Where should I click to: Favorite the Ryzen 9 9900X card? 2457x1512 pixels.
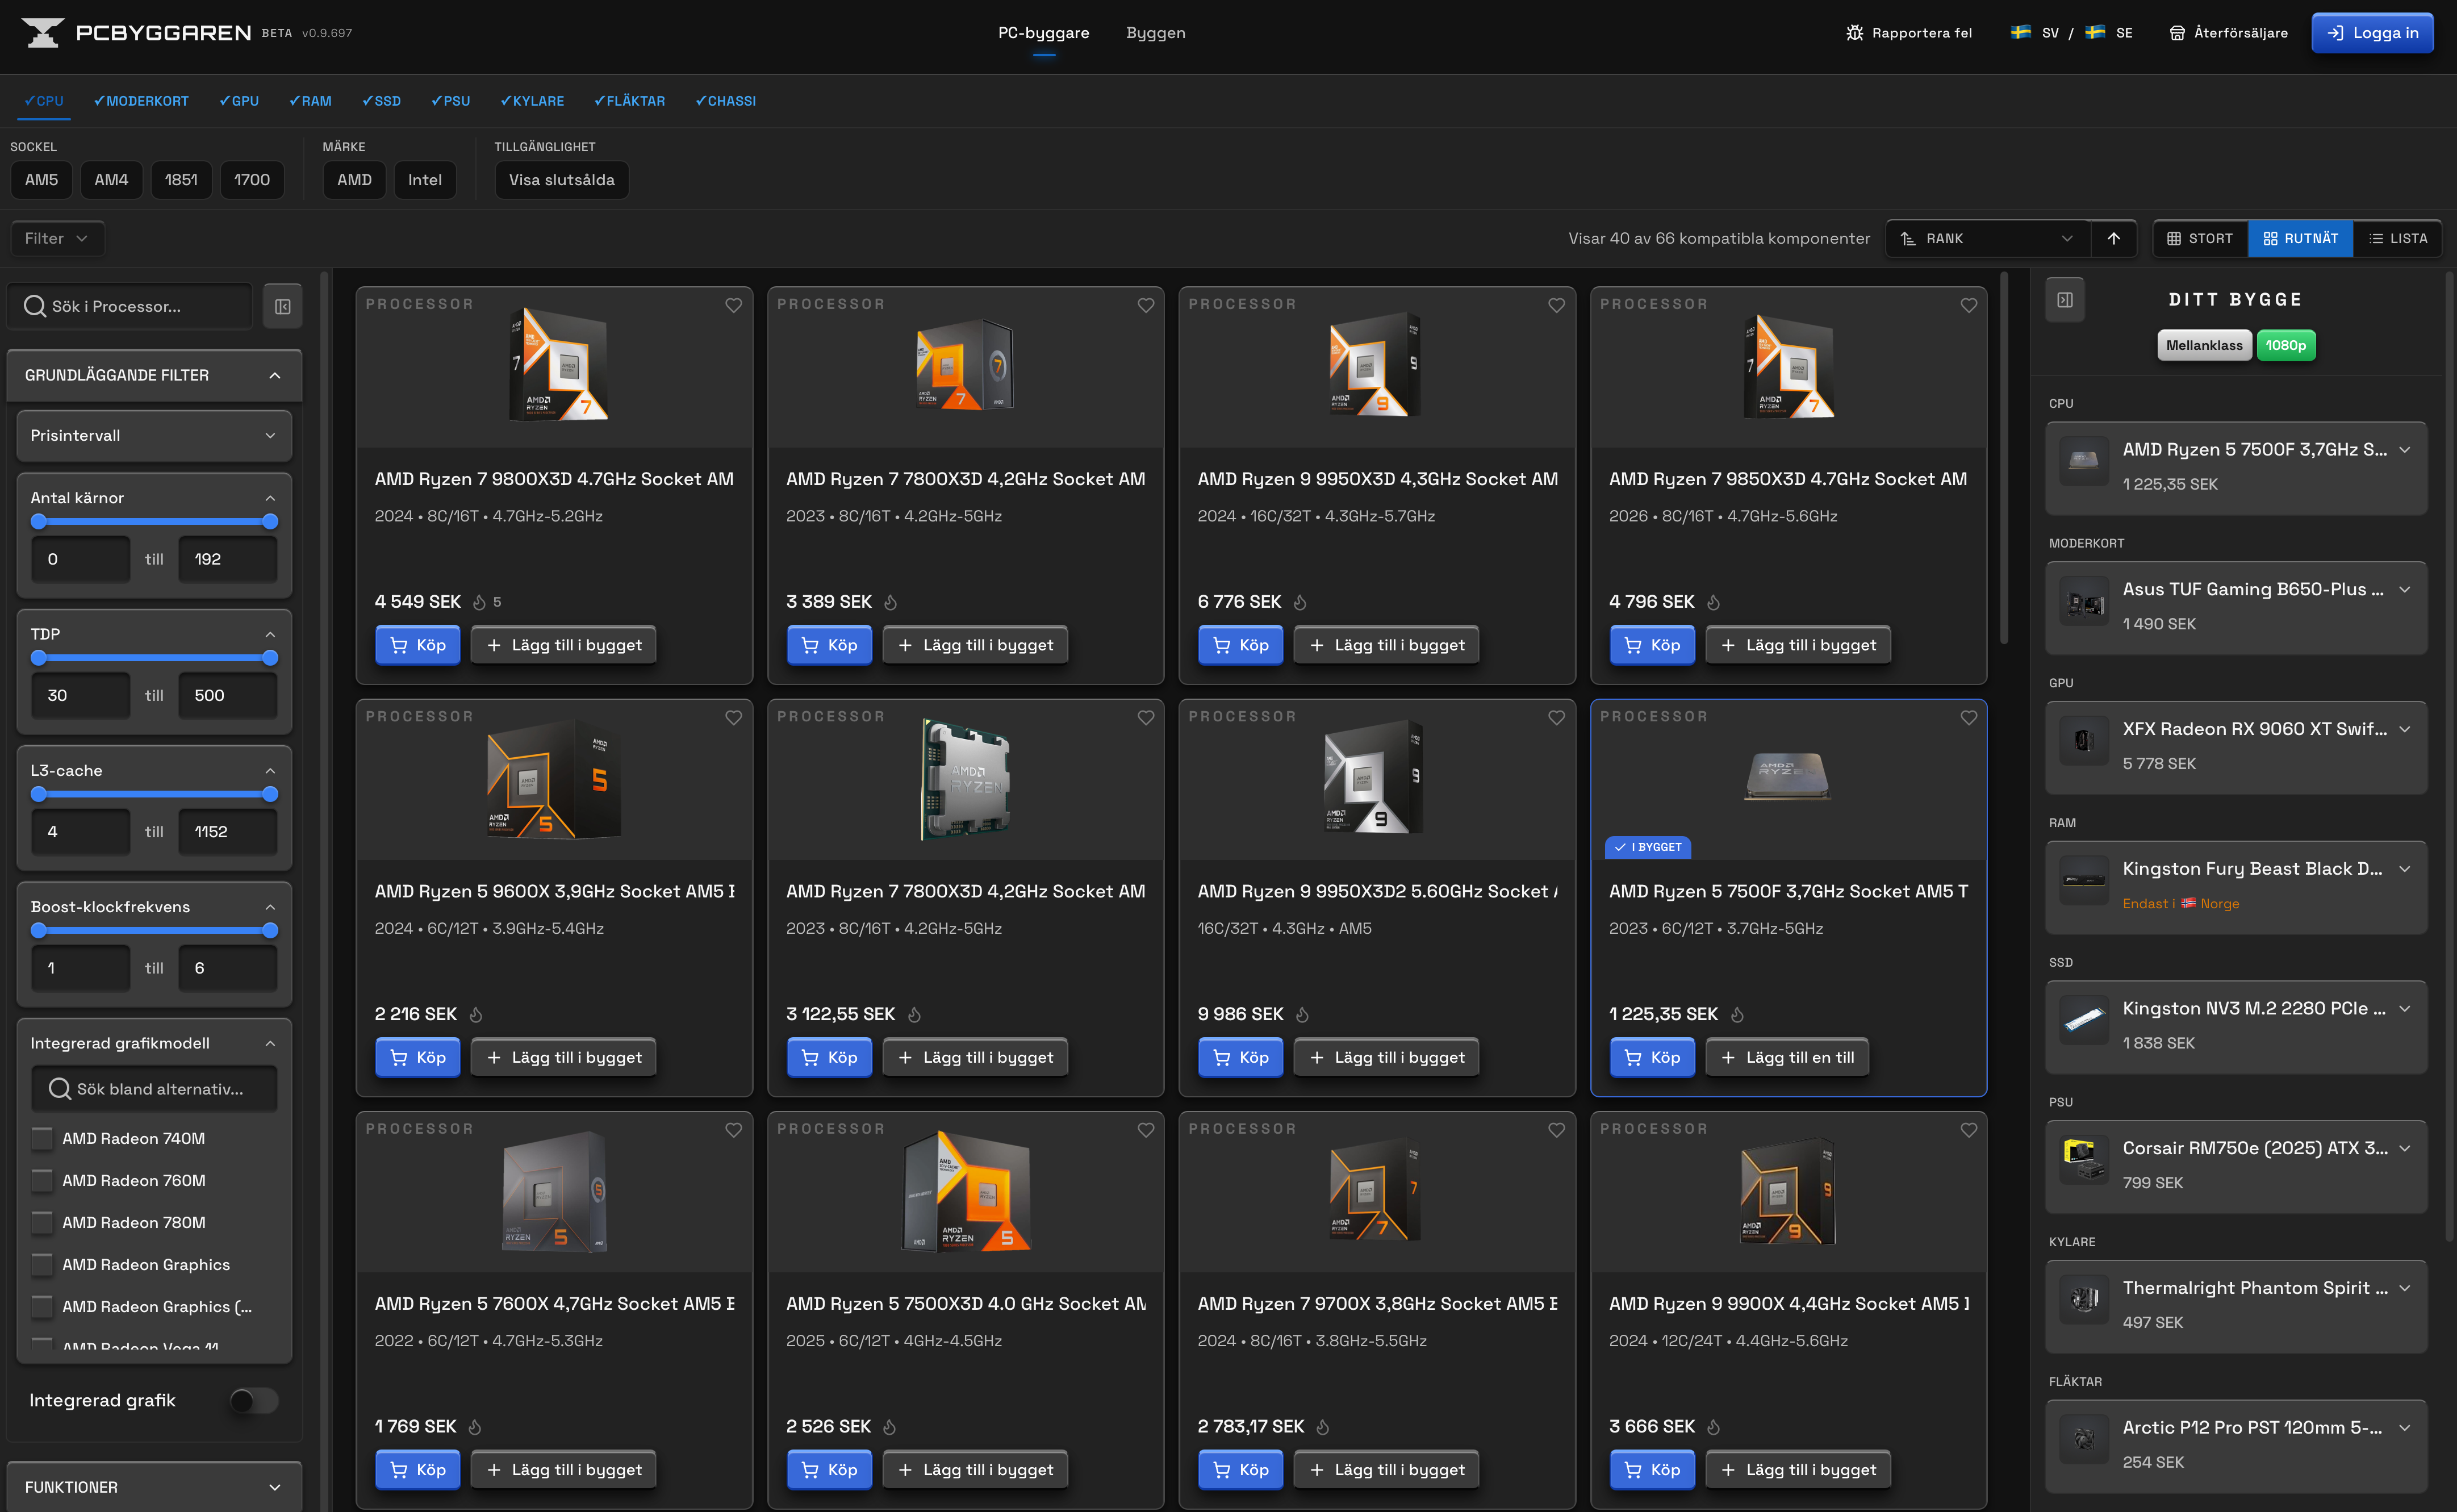pyautogui.click(x=1969, y=1130)
